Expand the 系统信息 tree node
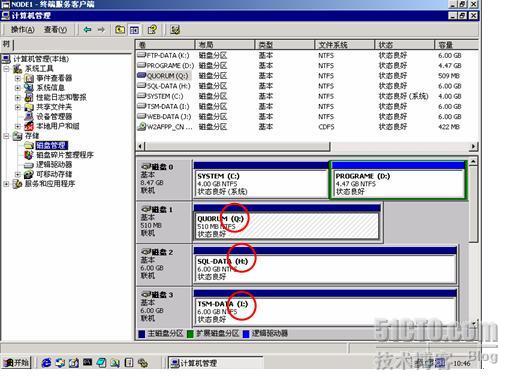 18,88
